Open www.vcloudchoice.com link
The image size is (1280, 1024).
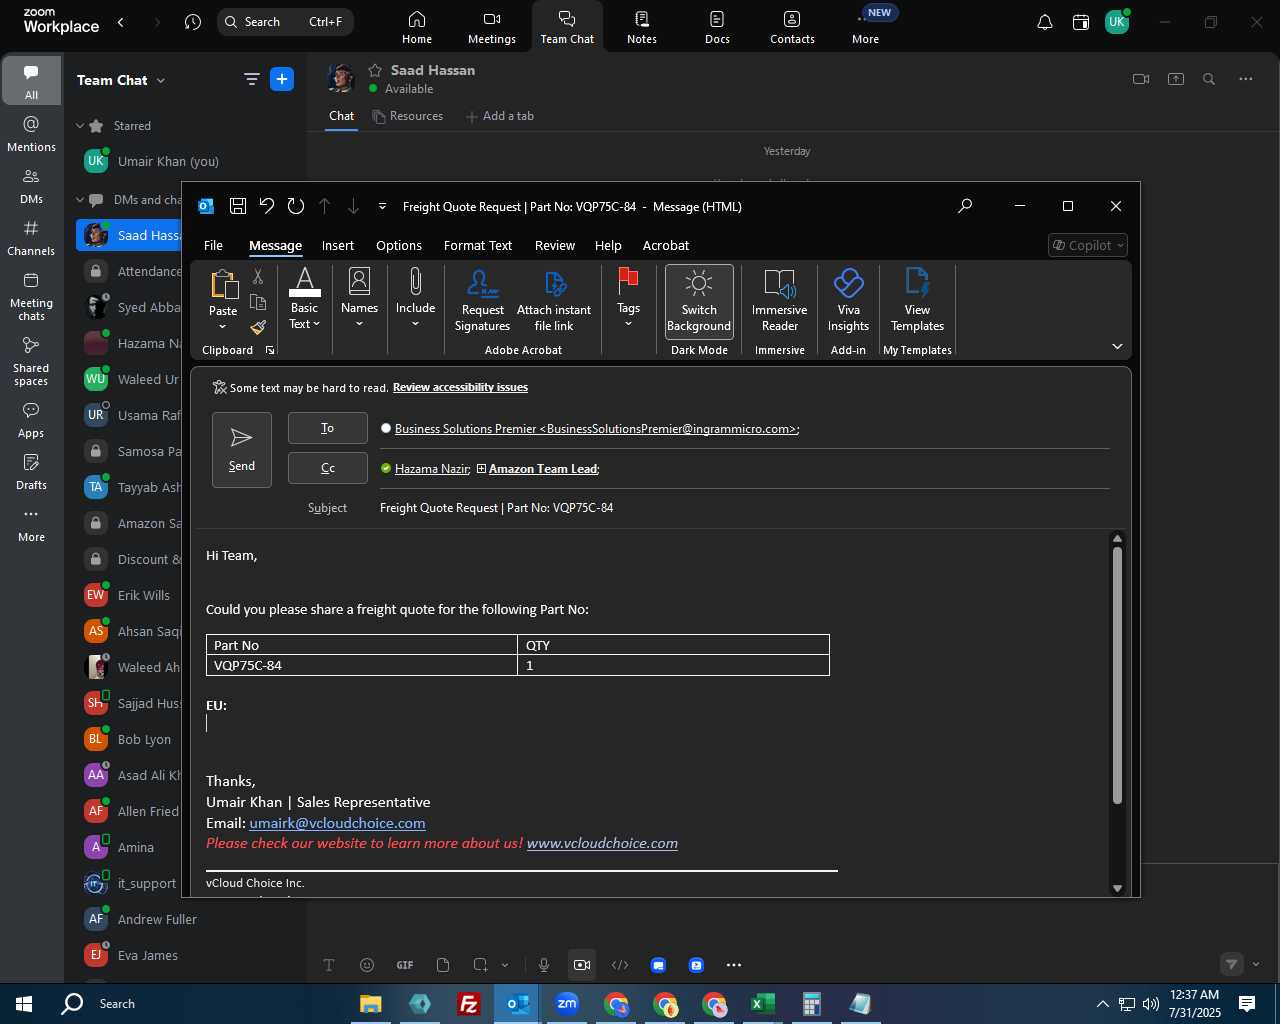coord(602,843)
